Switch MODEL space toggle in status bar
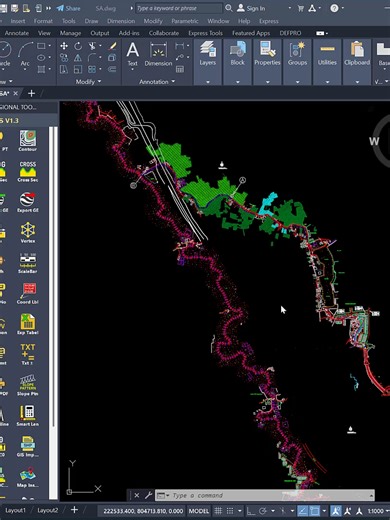390x520 pixels. tap(199, 511)
